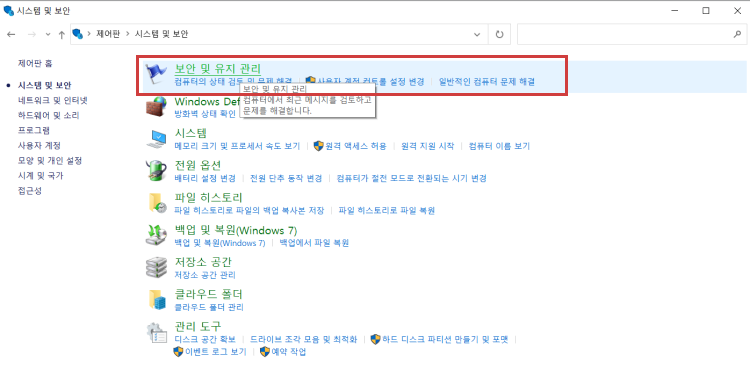Viewport: 750px width, 383px height.
Task: Click 일반적인 컴퓨터 문제 해결 link
Action: coord(487,82)
